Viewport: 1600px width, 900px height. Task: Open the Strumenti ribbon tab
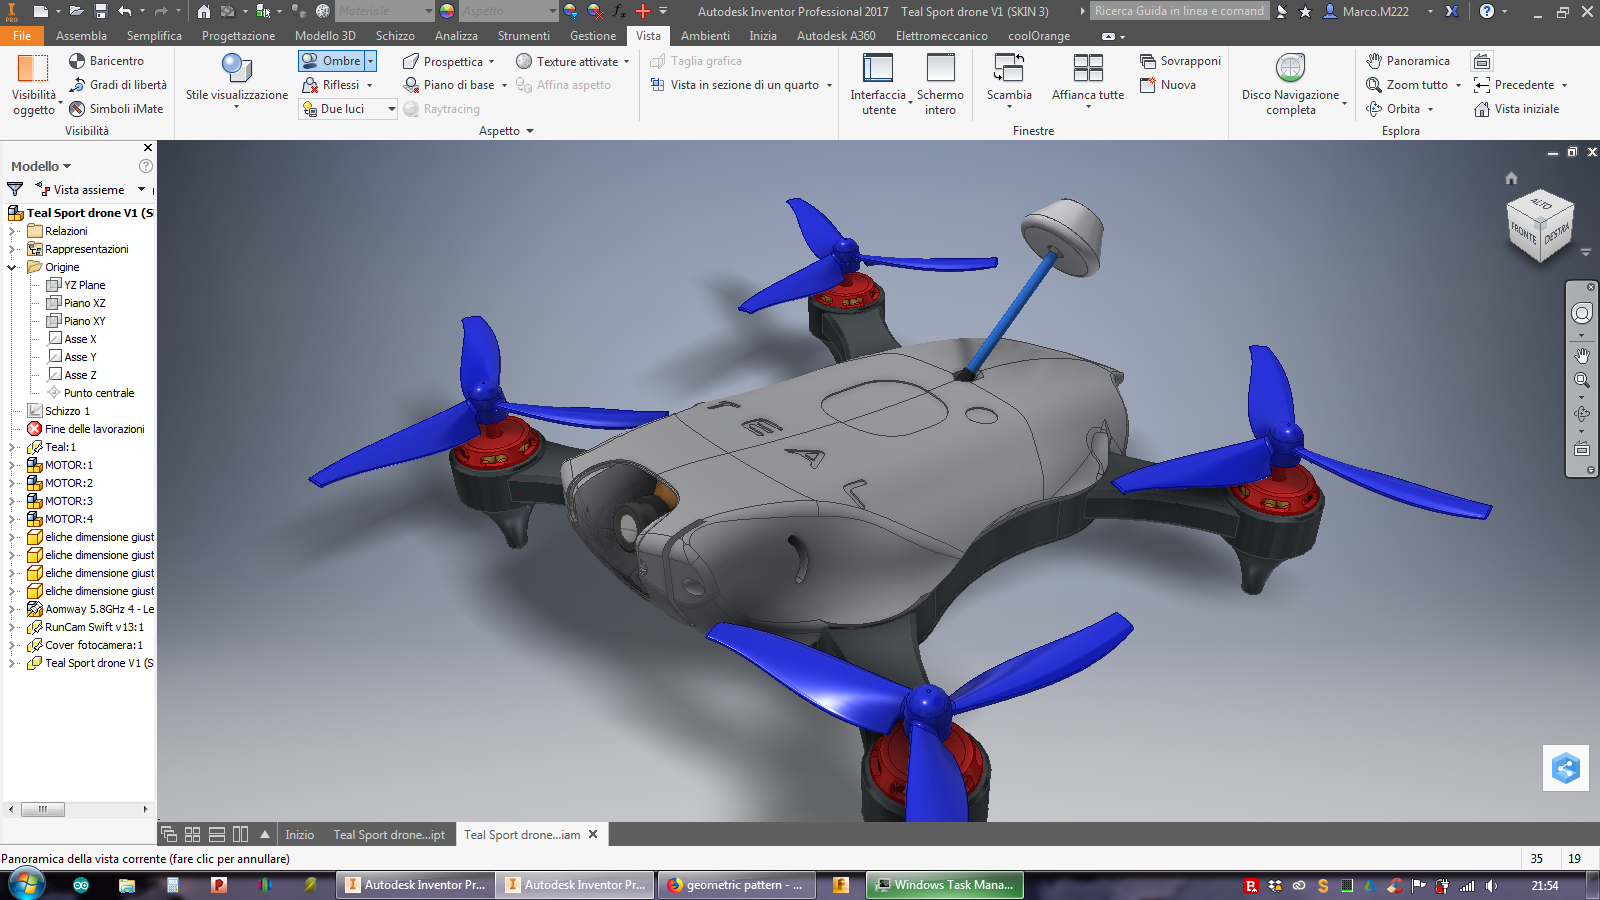524,36
